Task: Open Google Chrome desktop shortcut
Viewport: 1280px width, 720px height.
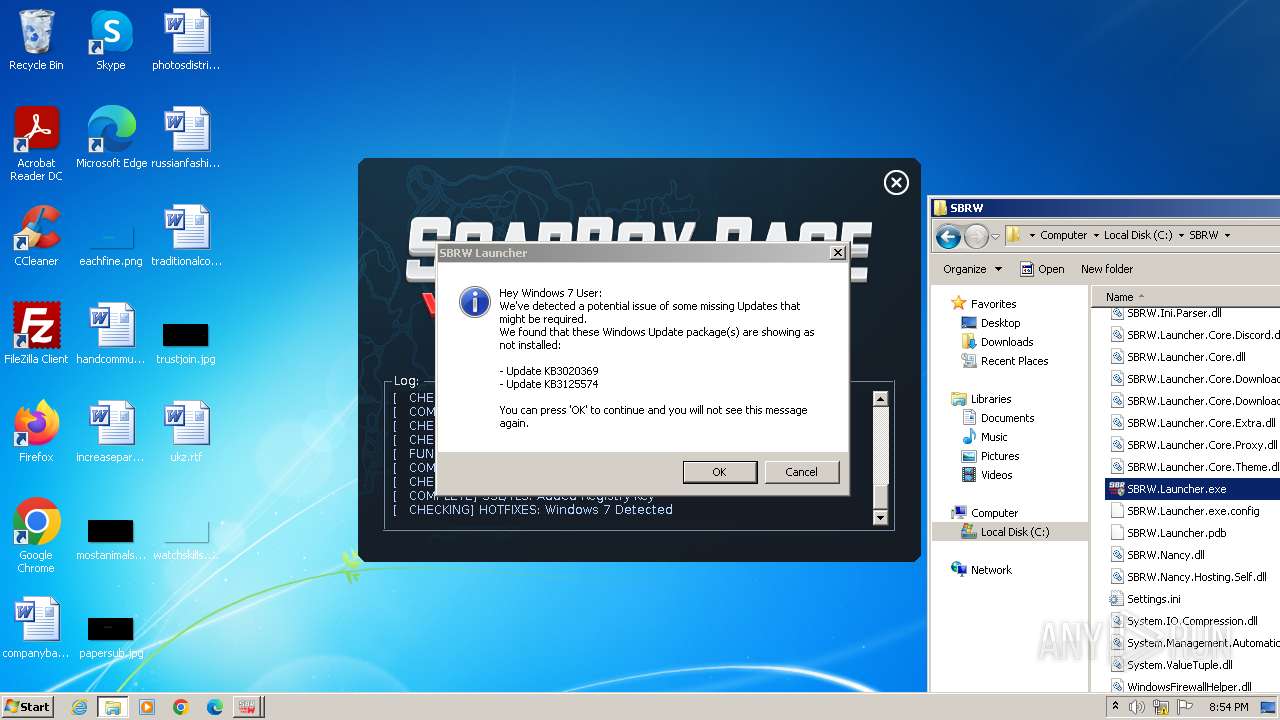Action: pyautogui.click(x=36, y=536)
